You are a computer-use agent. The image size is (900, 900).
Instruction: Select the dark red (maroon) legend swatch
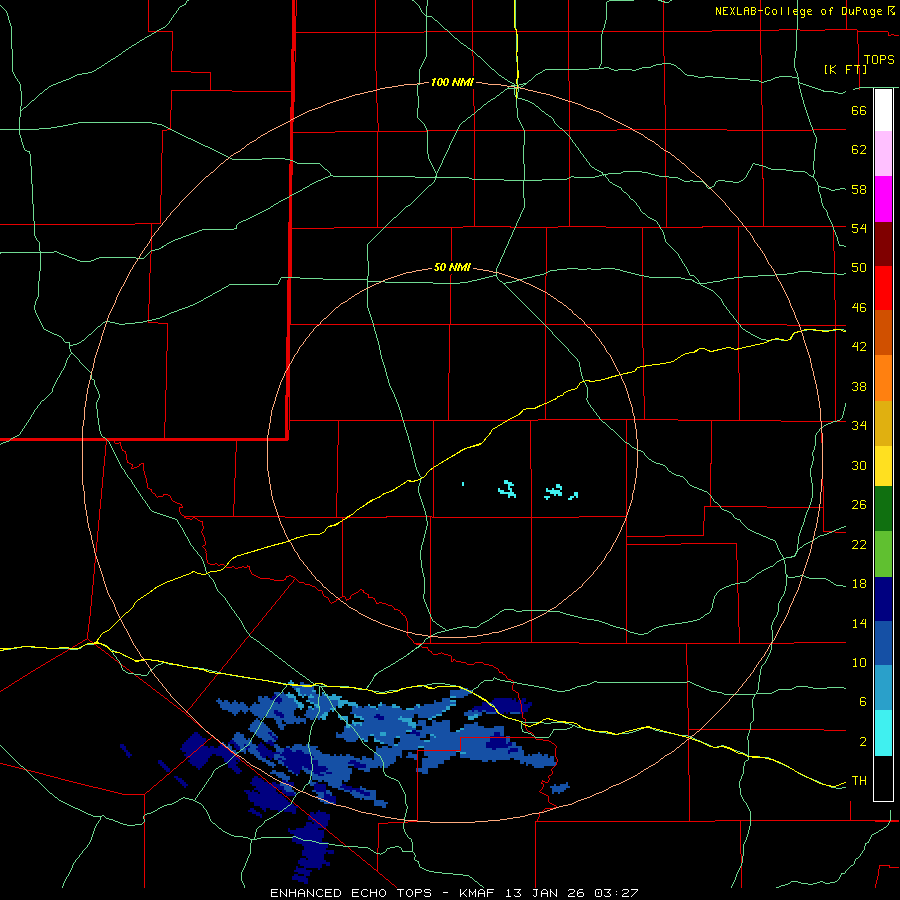pos(883,245)
